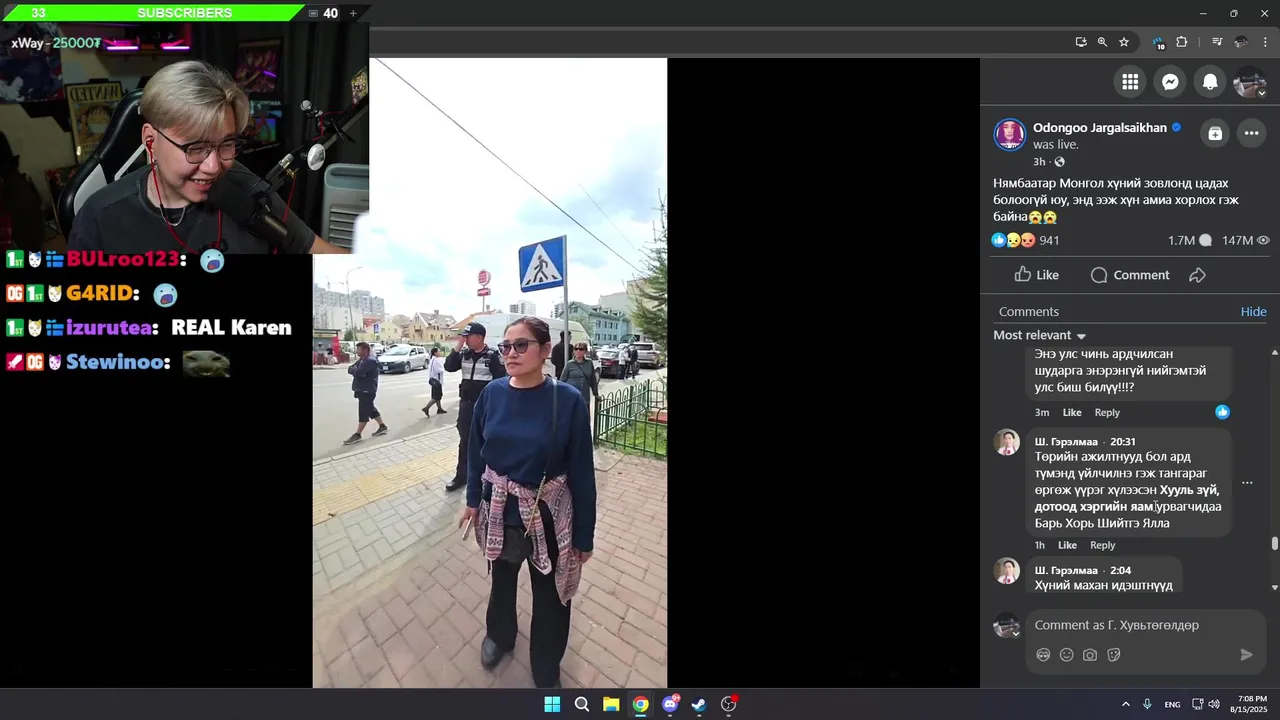Open the browser media controls icon
Screen dimensions: 1280x720
coord(1217,42)
